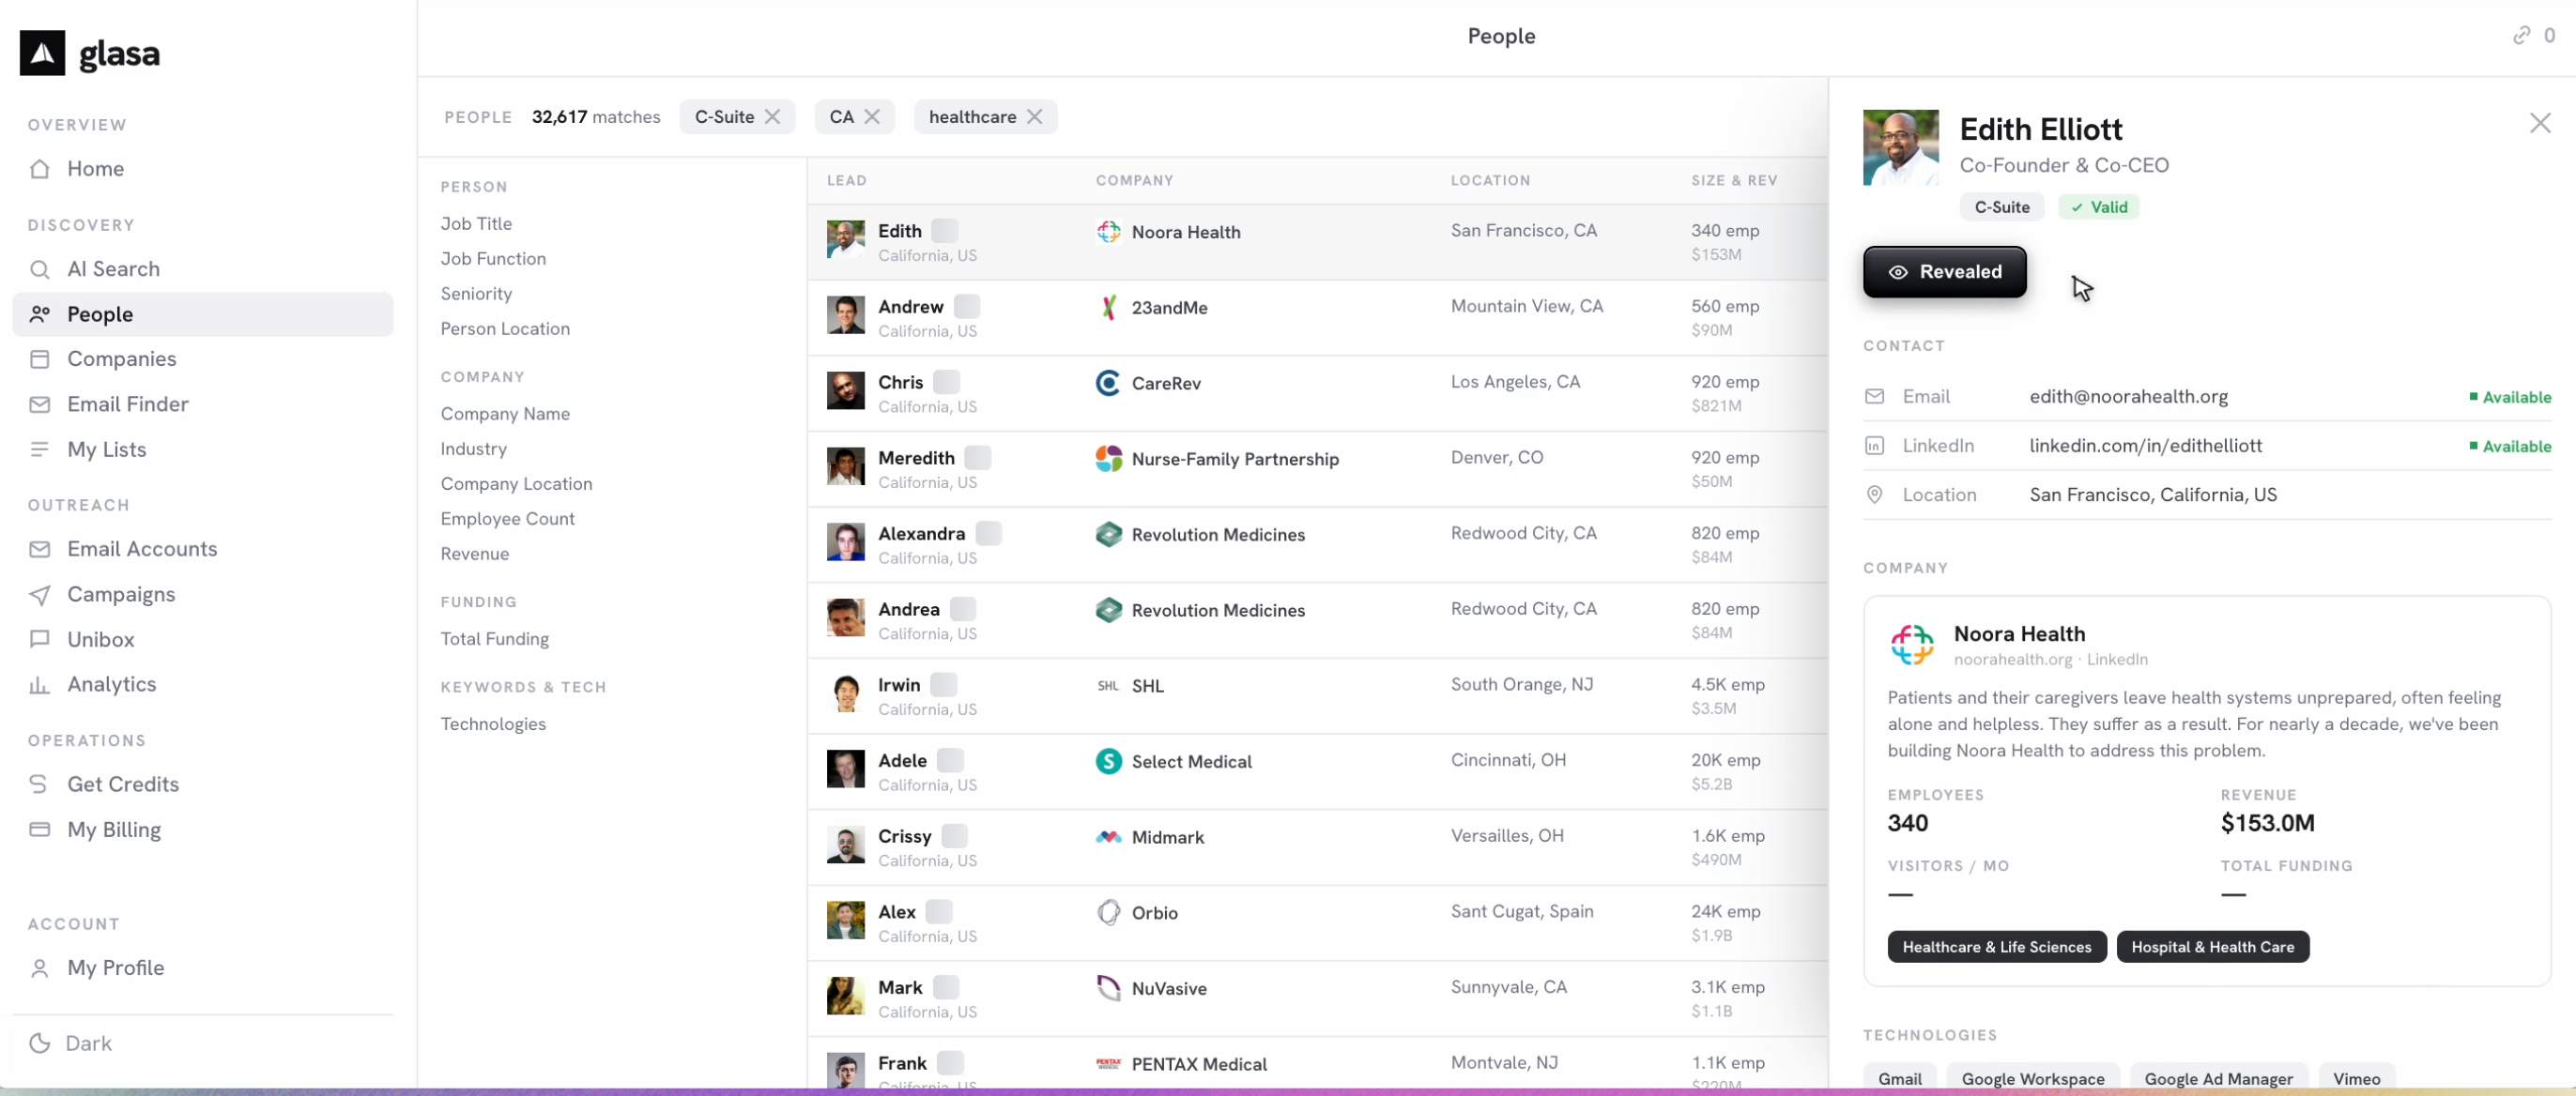Open Home from the sidebar
Image resolution: width=2576 pixels, height=1096 pixels.
coord(202,169)
